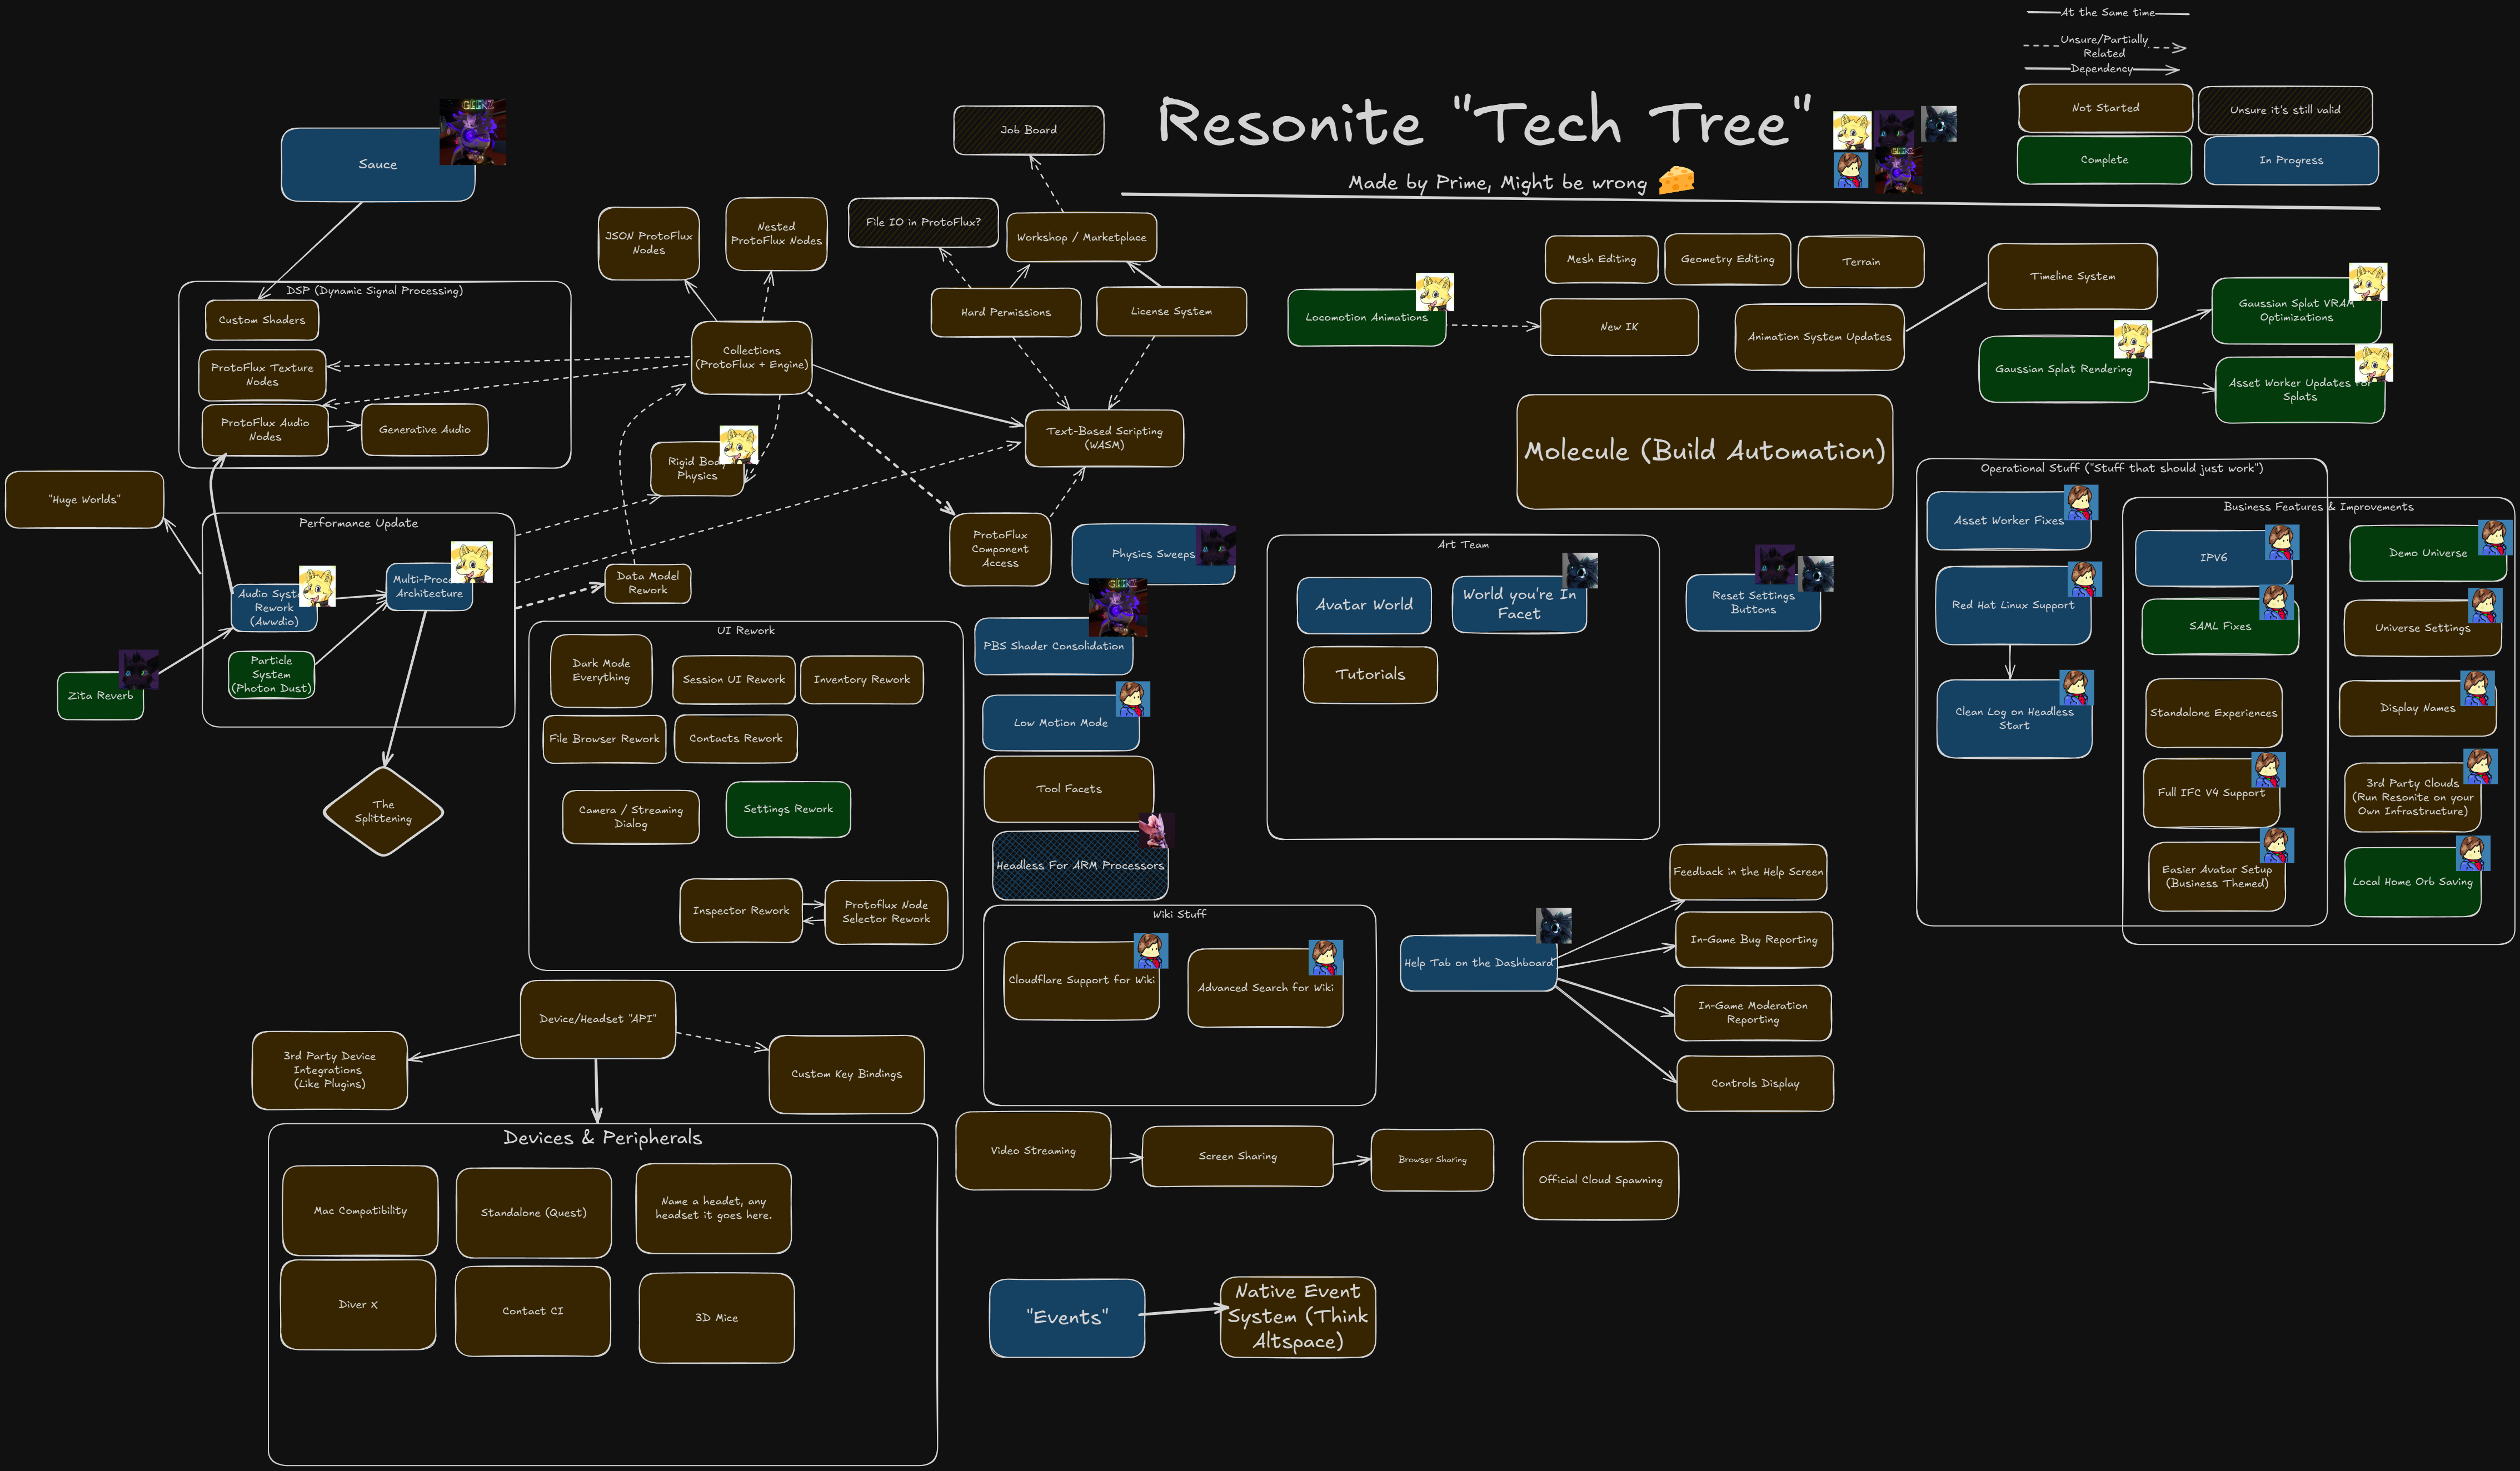Screen dimensions: 2520x1471
Task: Select the New IK node
Action: click(x=1619, y=327)
